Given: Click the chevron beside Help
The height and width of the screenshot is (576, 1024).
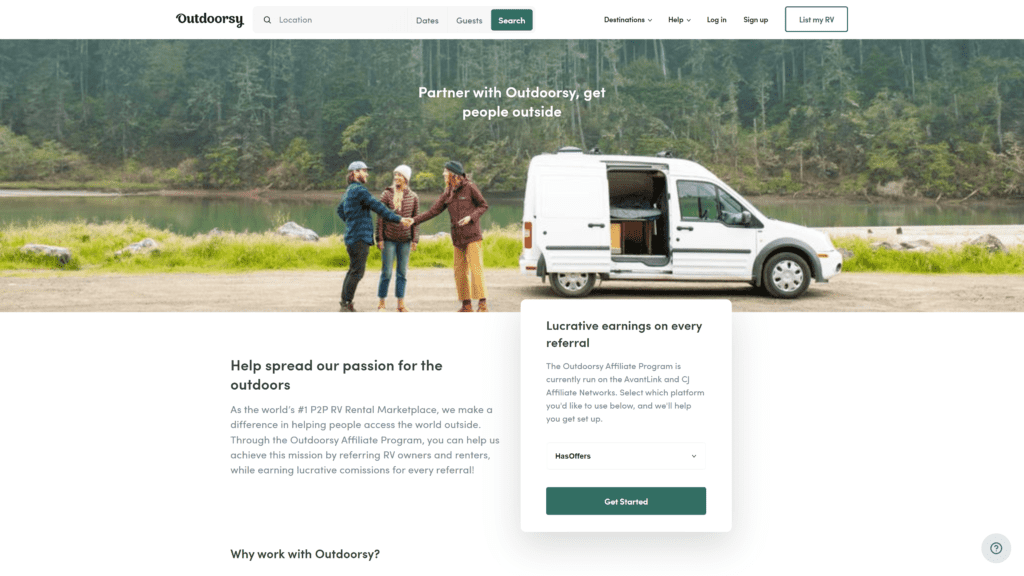Looking at the screenshot, I should tap(688, 20).
